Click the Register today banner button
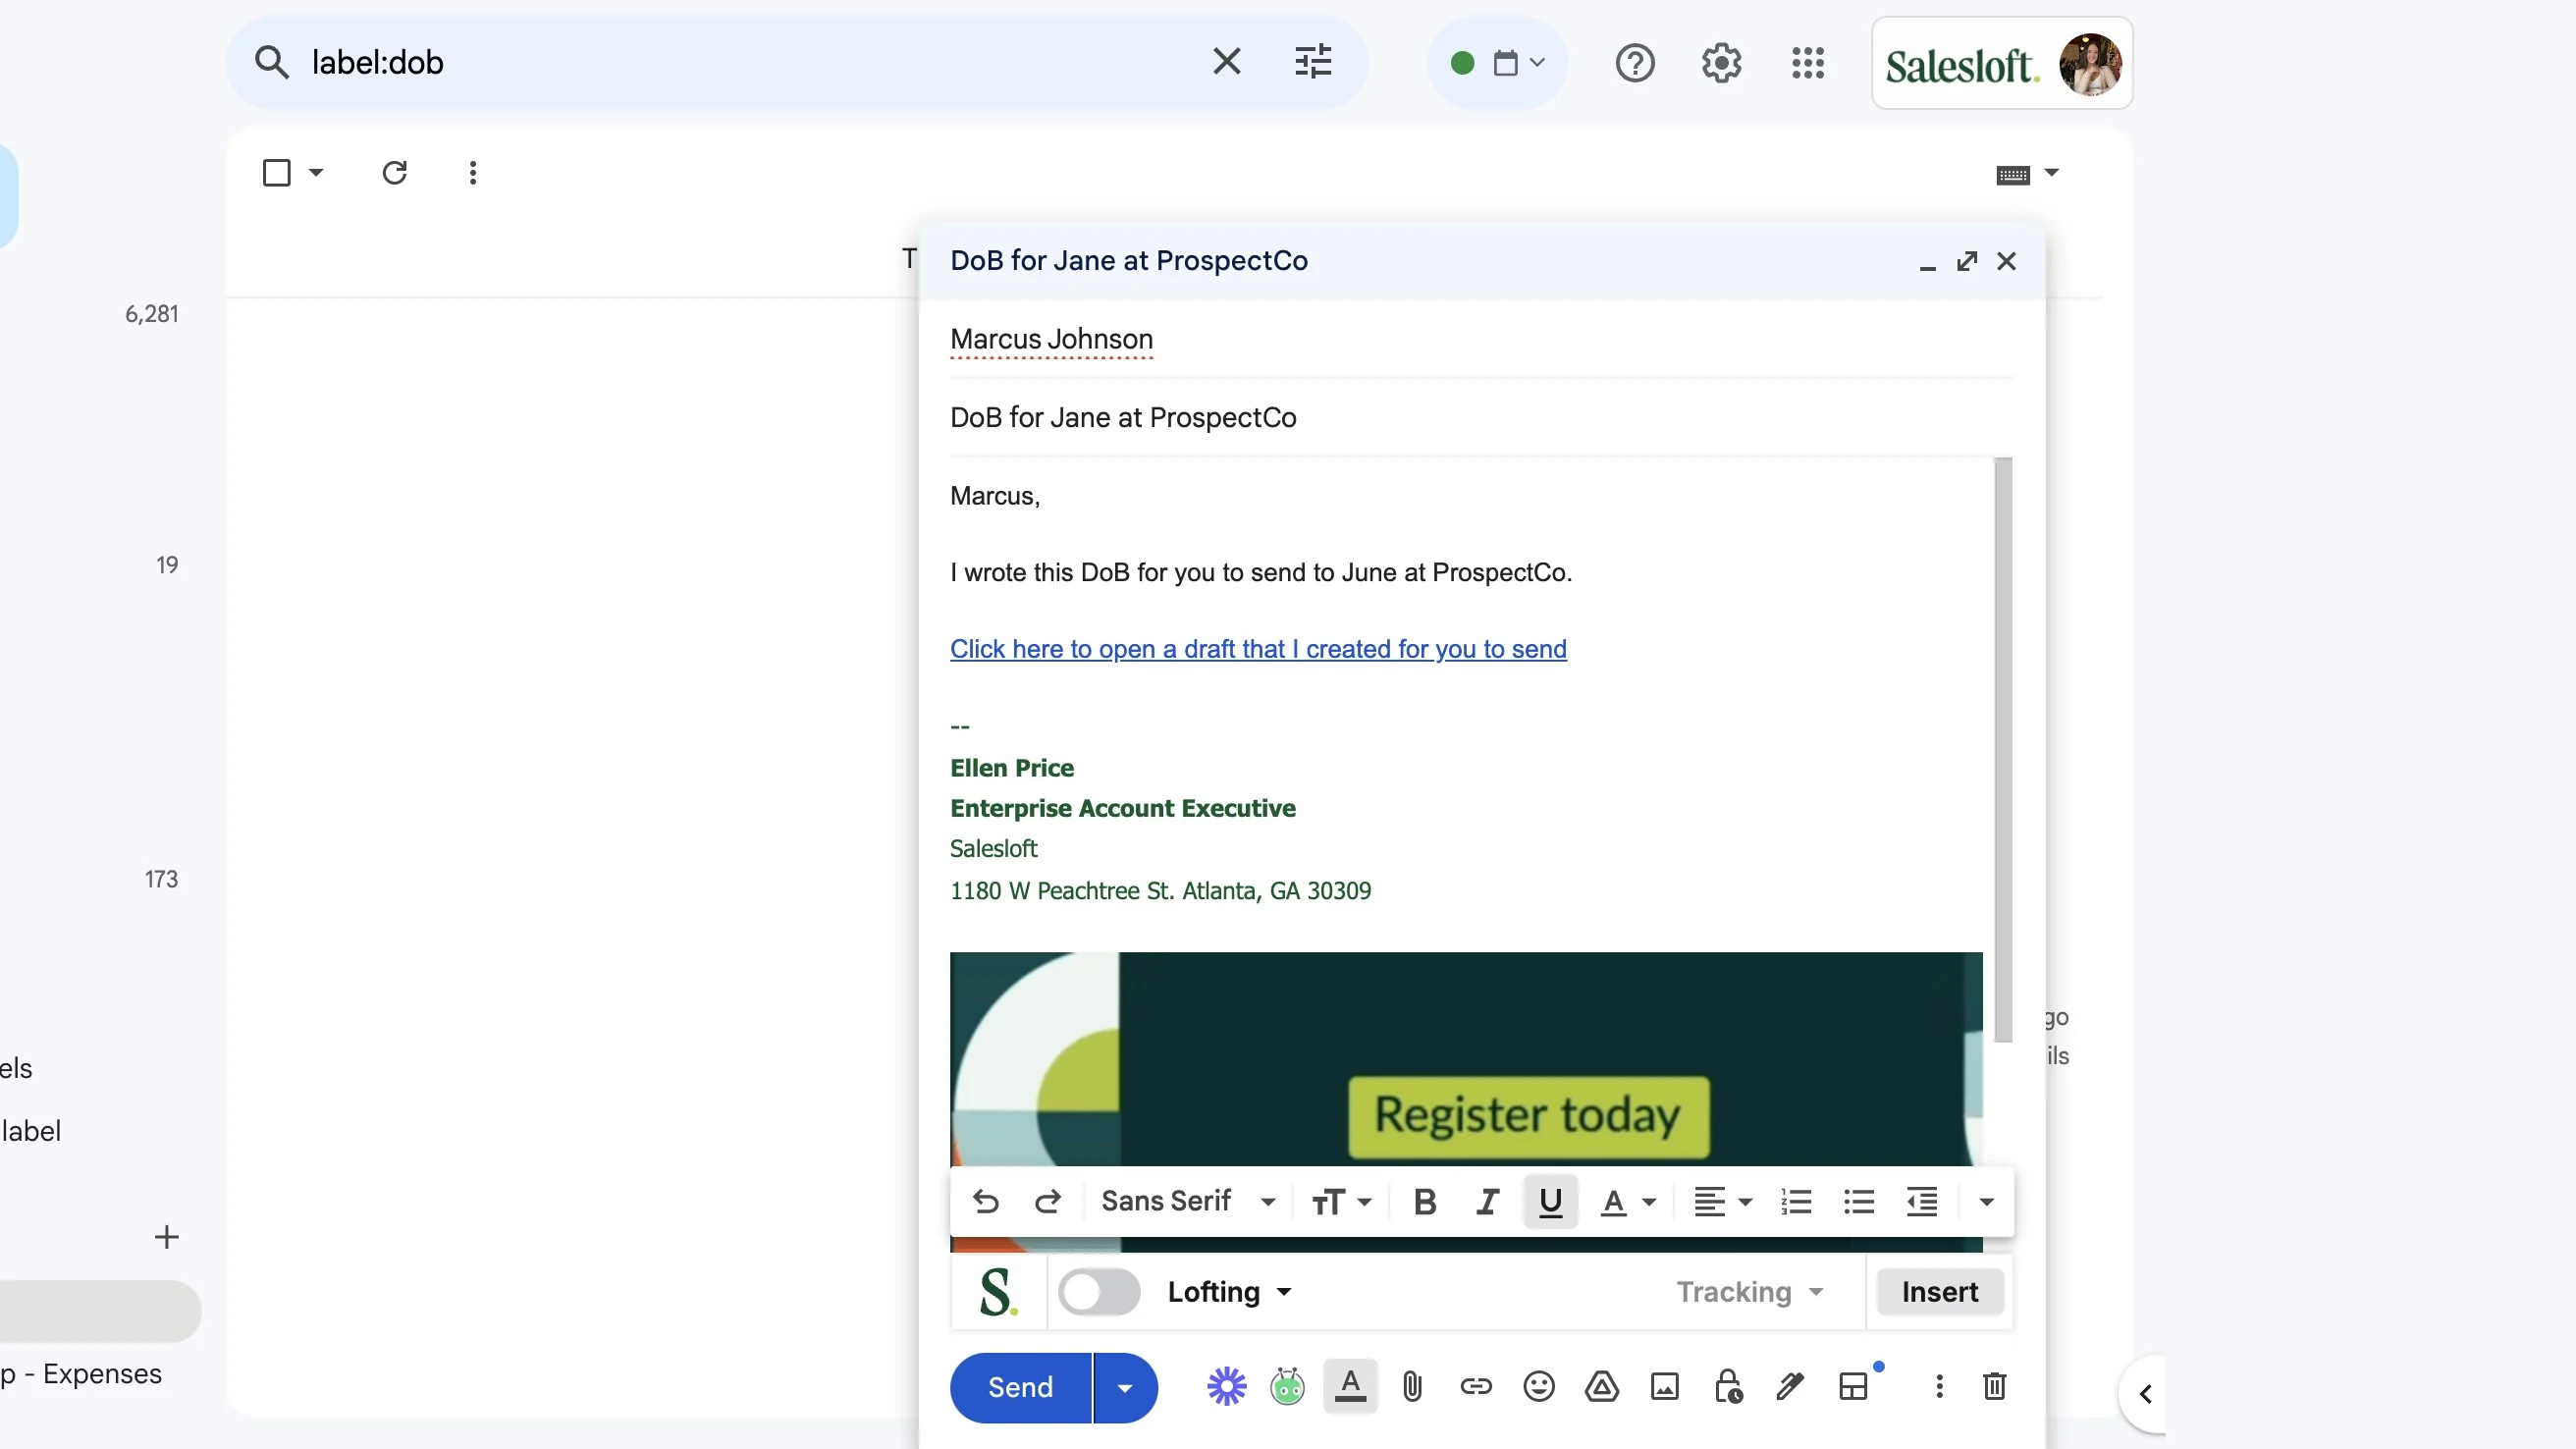Screen dimensions: 2576x1449 (x=1528, y=1115)
